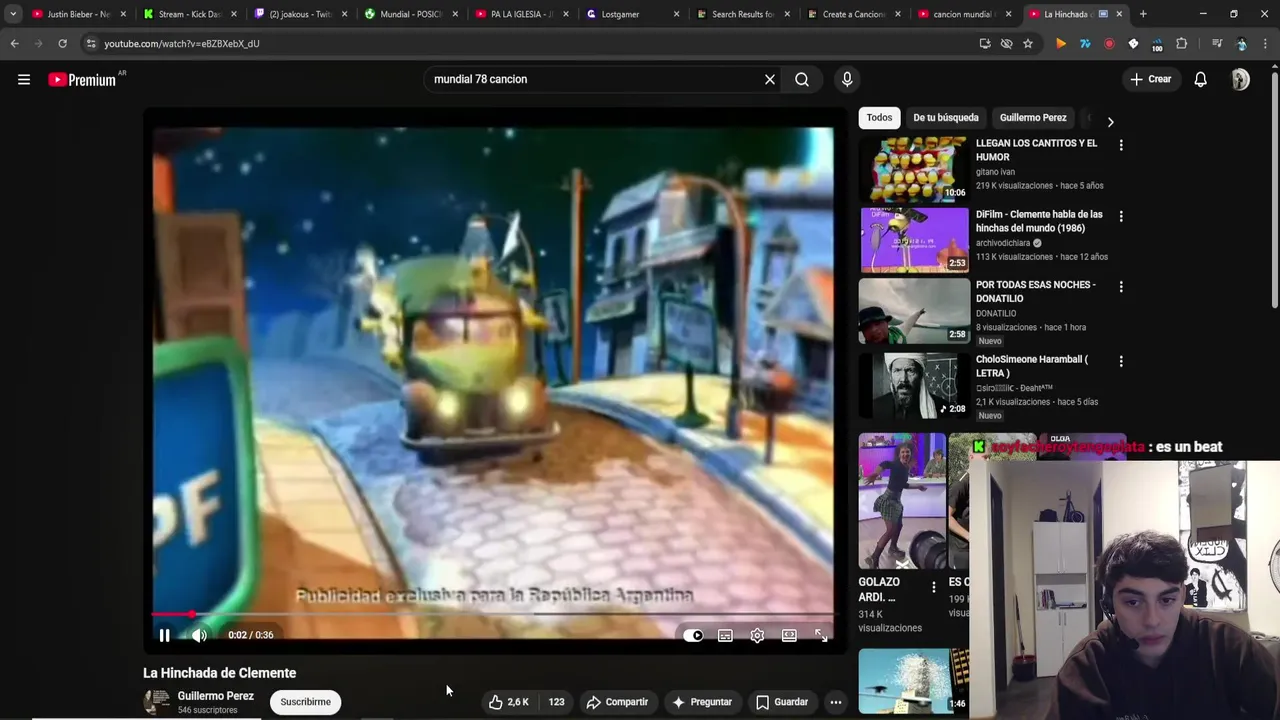Switch to the Stream - Kick Dashboard tab
The width and height of the screenshot is (1280, 720).
(188, 14)
